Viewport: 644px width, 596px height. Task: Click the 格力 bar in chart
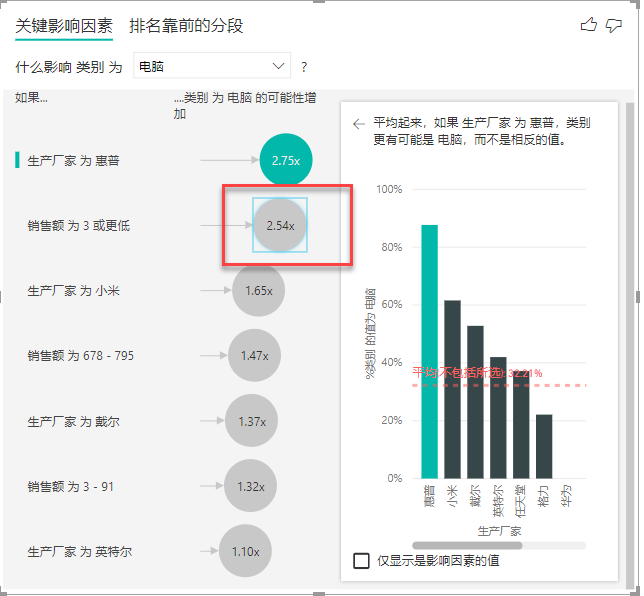pos(544,446)
